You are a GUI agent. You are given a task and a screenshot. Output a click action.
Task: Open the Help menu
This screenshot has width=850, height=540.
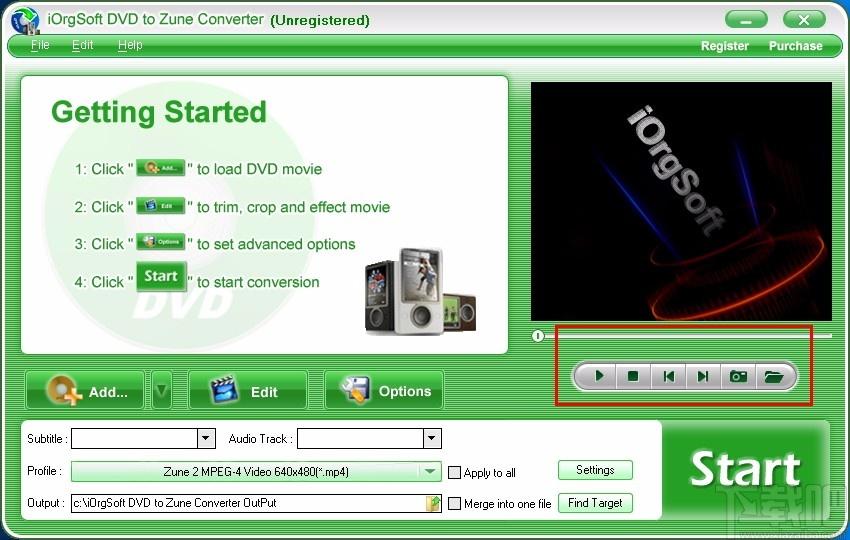coord(130,45)
